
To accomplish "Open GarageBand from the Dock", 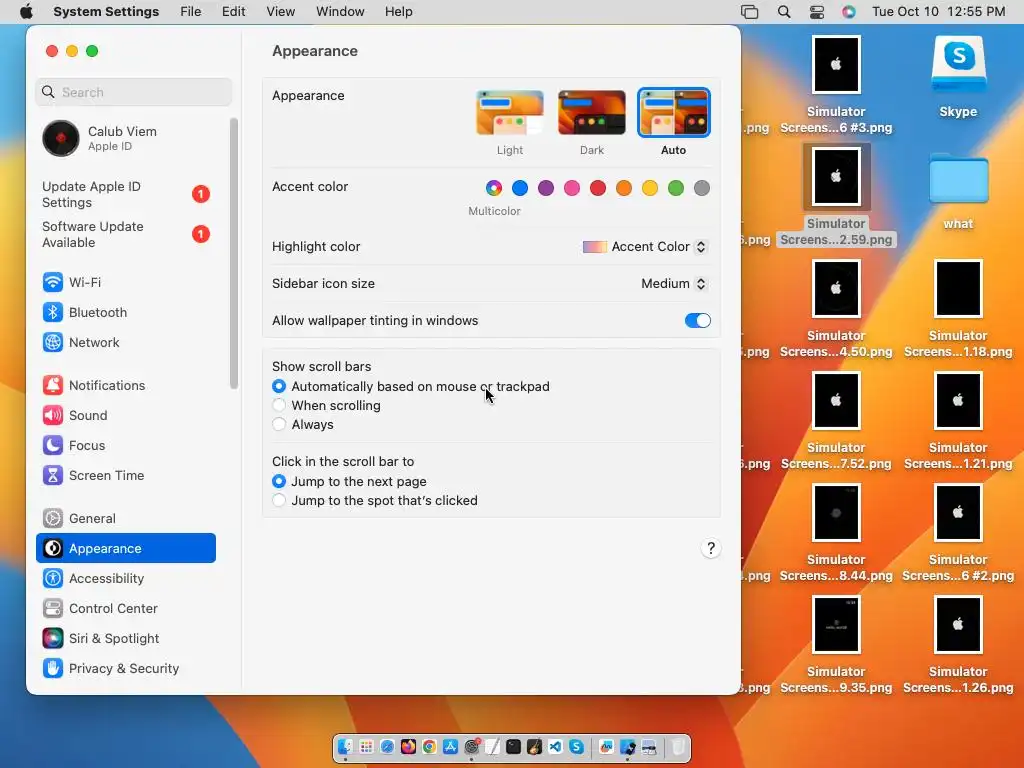I will [534, 746].
